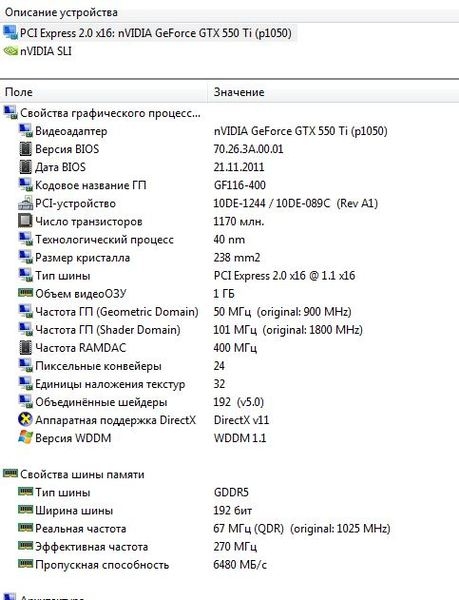This screenshot has width=459, height=600.
Task: Click the 400 МГц RAMDAC value
Action: tap(235, 348)
